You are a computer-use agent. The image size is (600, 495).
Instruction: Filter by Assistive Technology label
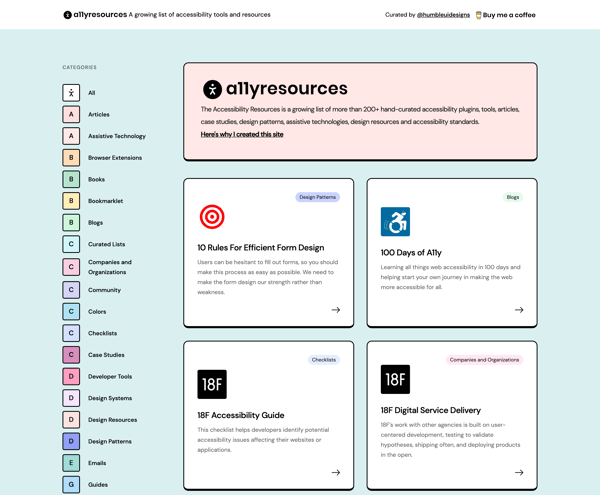(117, 136)
